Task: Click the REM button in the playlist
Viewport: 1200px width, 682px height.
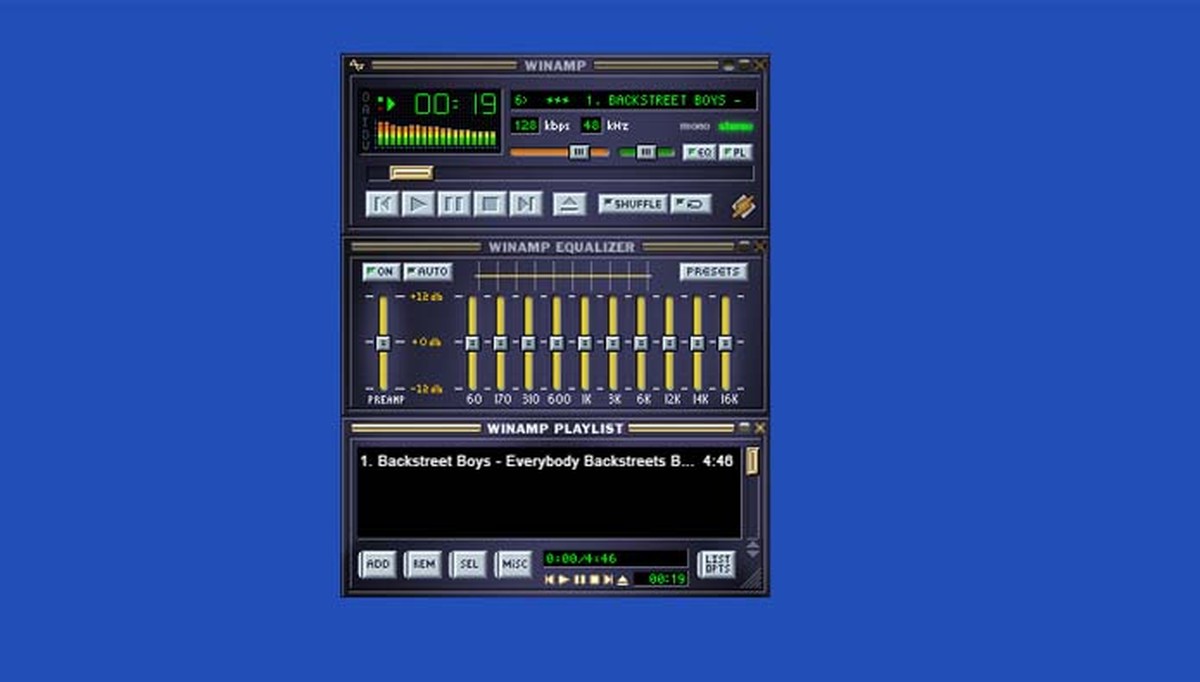Action: tap(422, 564)
